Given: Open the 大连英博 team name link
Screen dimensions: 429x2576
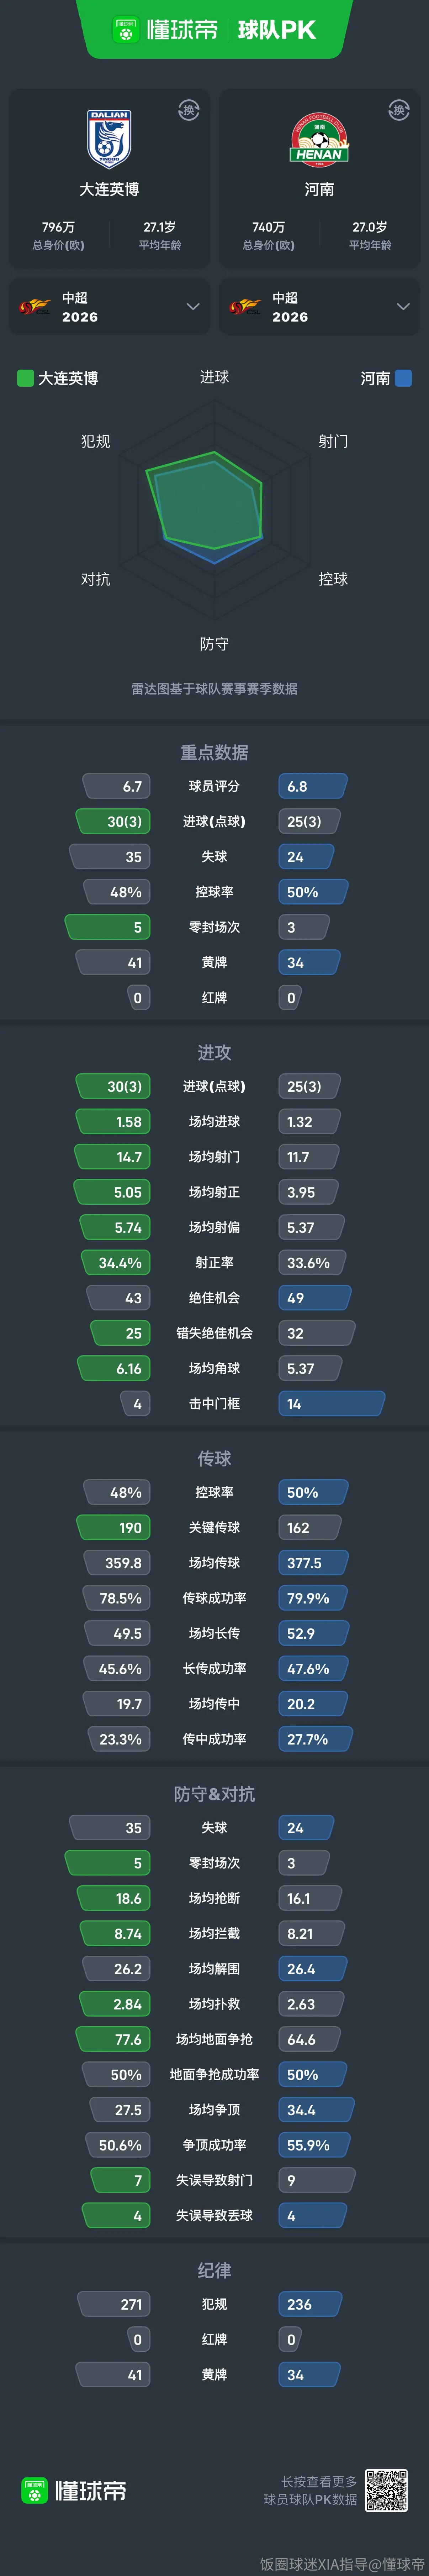Looking at the screenshot, I should point(109,189).
